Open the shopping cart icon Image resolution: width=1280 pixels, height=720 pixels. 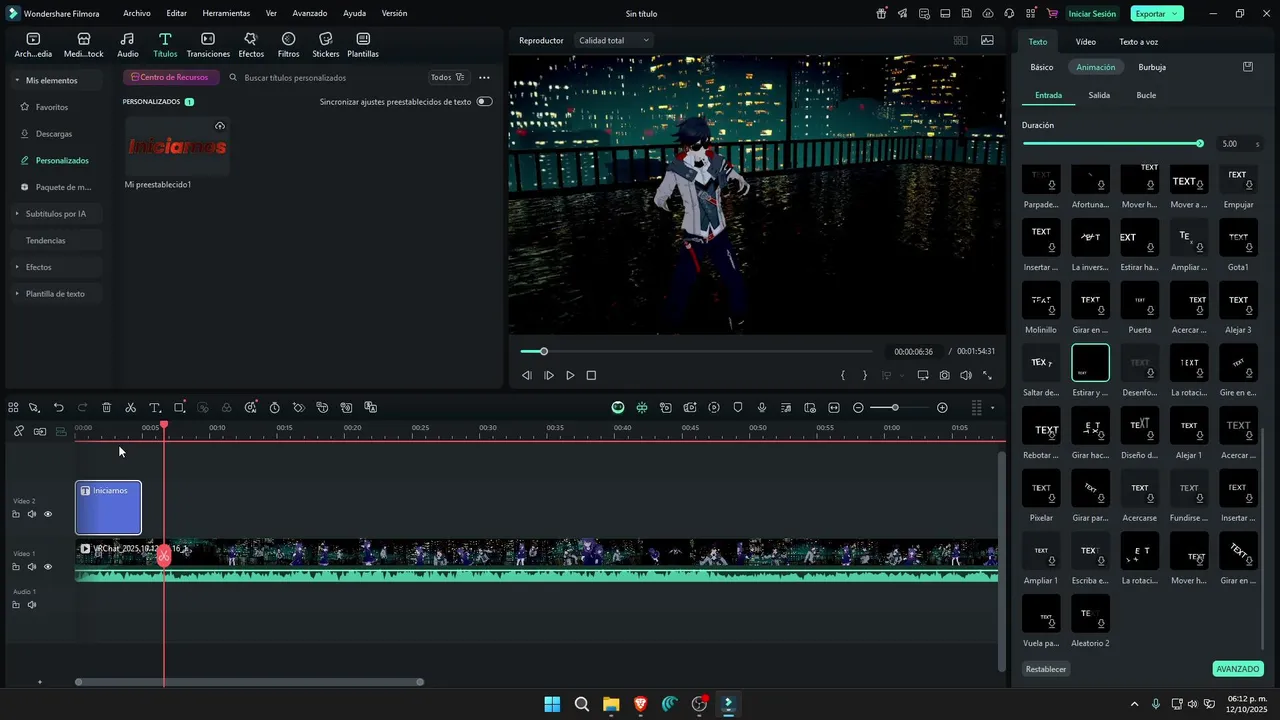point(1052,14)
